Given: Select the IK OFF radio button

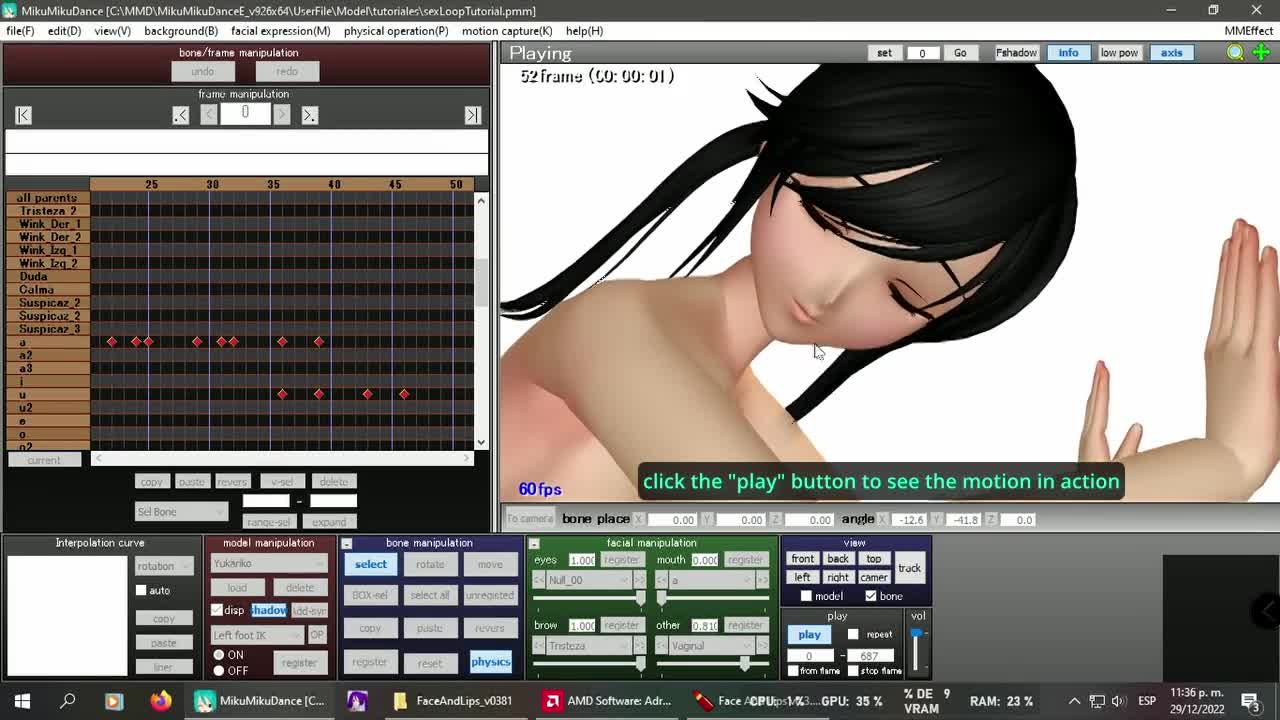Looking at the screenshot, I should coord(219,670).
